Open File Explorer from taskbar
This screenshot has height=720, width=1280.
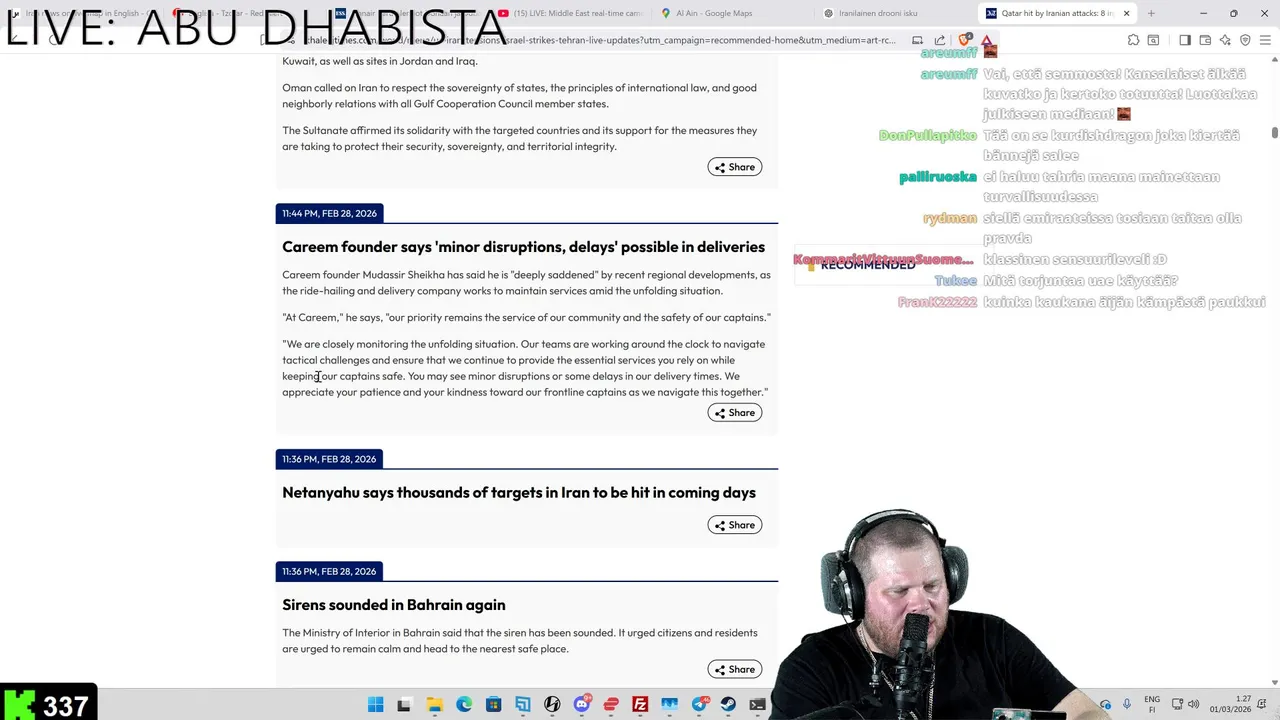(434, 705)
